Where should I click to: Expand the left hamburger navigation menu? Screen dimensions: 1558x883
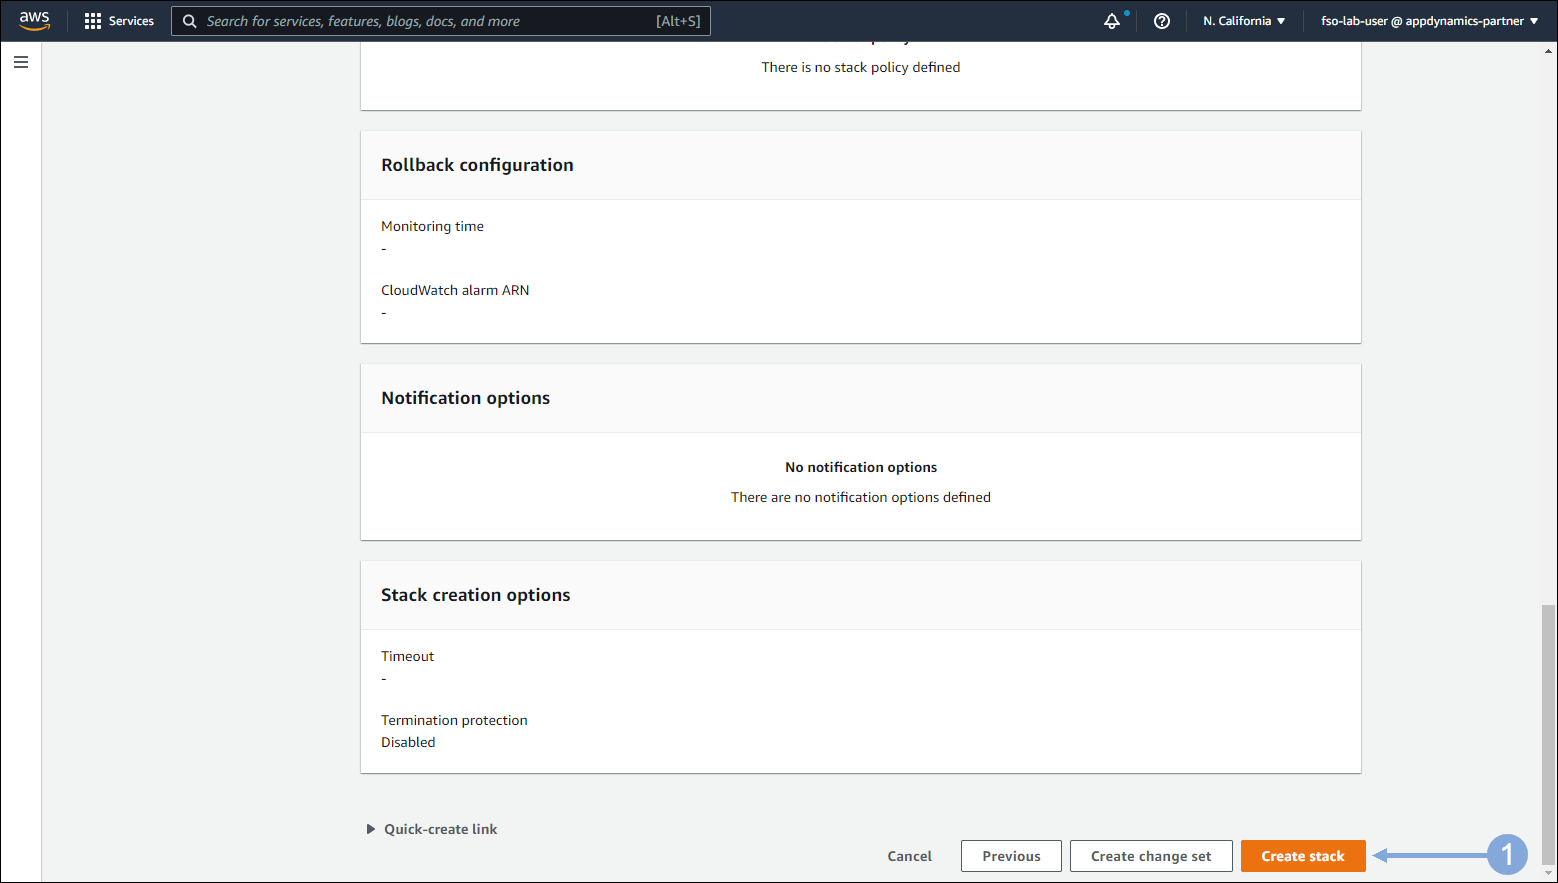[21, 62]
